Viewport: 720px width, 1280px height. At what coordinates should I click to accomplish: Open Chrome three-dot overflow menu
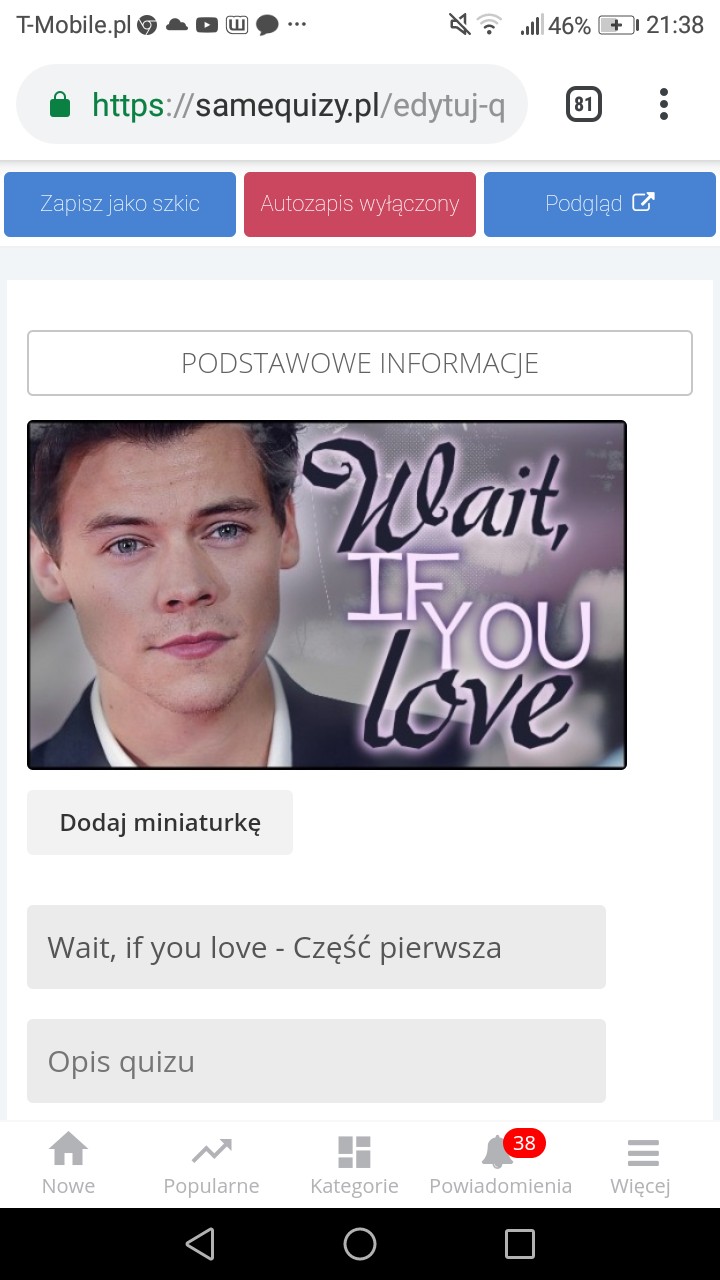click(x=664, y=104)
